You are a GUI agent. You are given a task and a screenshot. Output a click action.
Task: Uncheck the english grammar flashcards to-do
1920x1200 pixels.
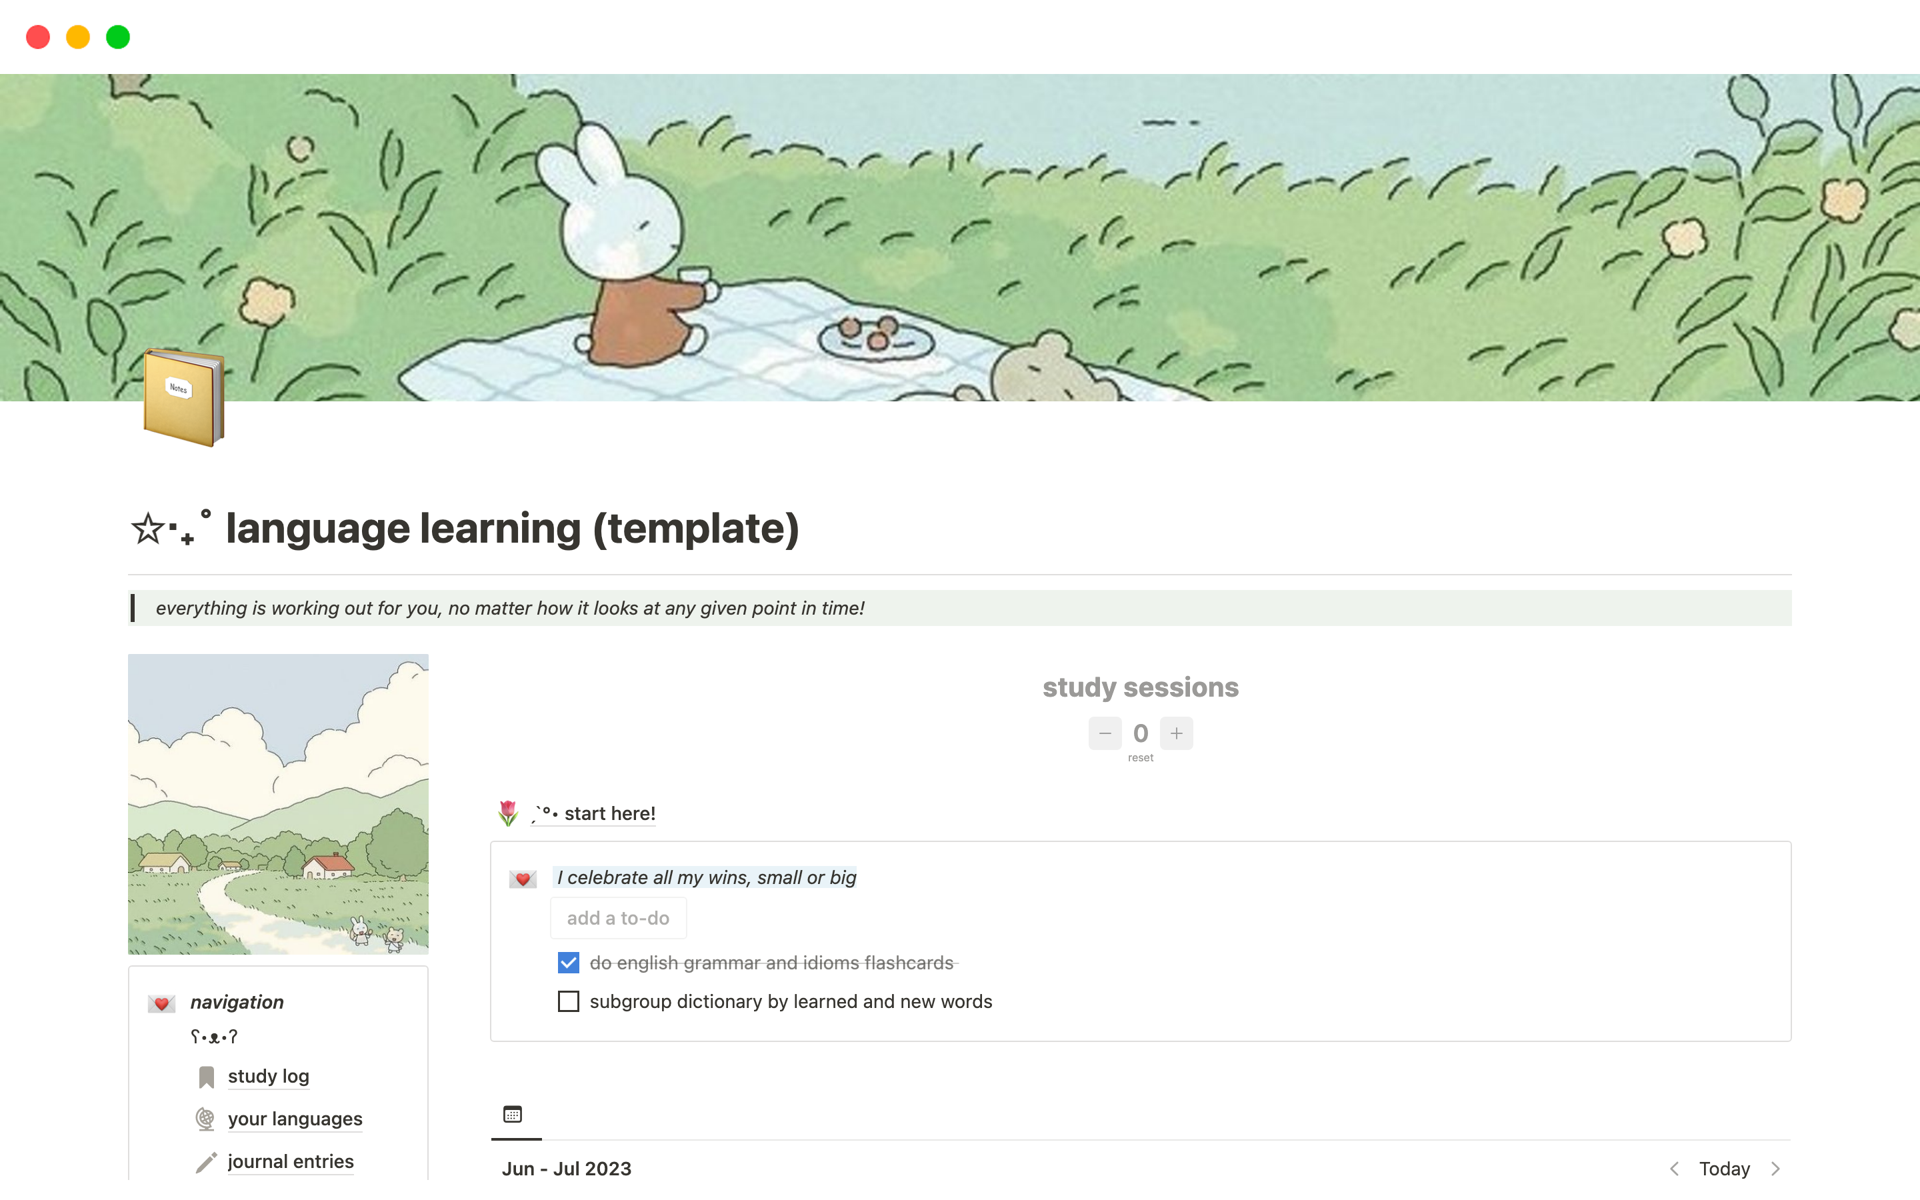pyautogui.click(x=568, y=963)
